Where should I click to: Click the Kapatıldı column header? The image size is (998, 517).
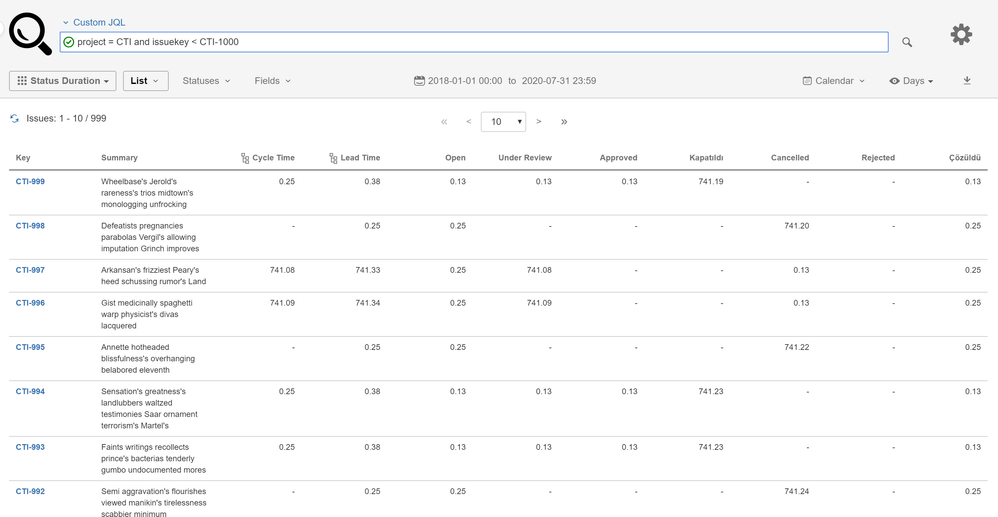(x=706, y=158)
